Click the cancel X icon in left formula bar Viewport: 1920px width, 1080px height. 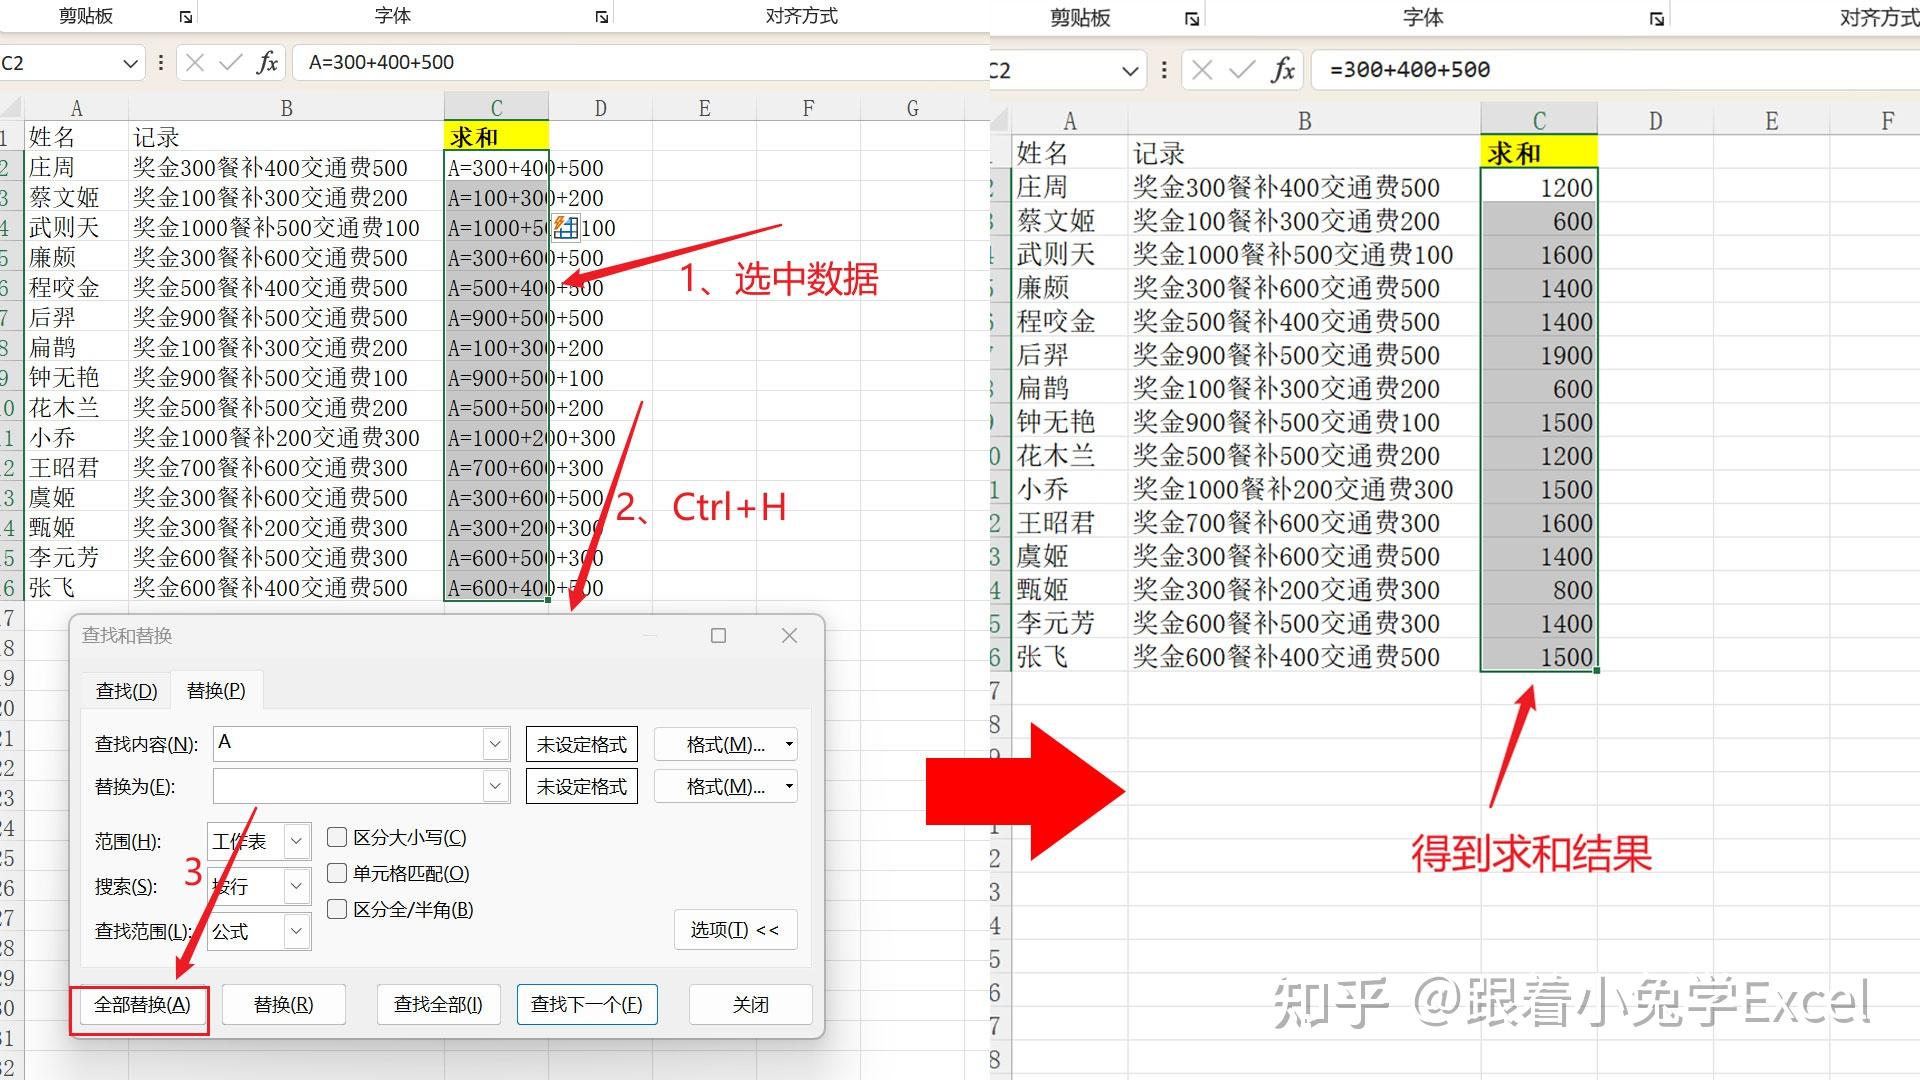pyautogui.click(x=195, y=63)
